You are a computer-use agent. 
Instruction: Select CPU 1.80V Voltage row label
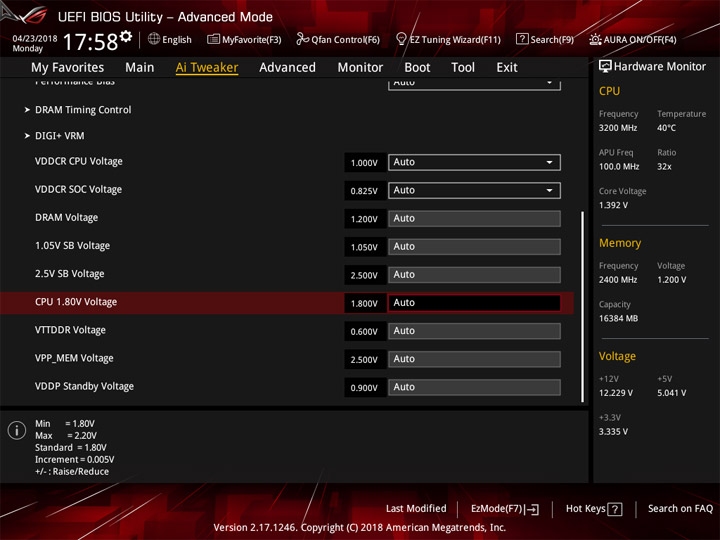tap(76, 302)
